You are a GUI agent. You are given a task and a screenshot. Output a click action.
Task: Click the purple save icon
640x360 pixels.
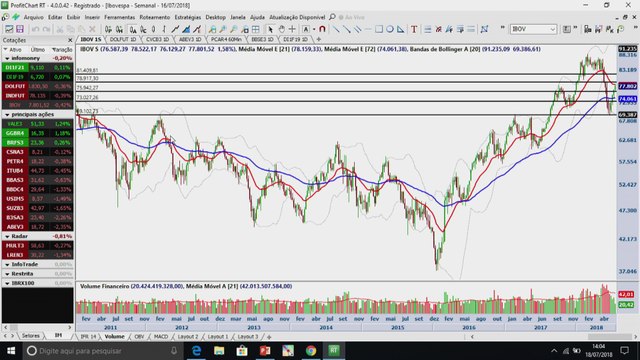(20, 29)
